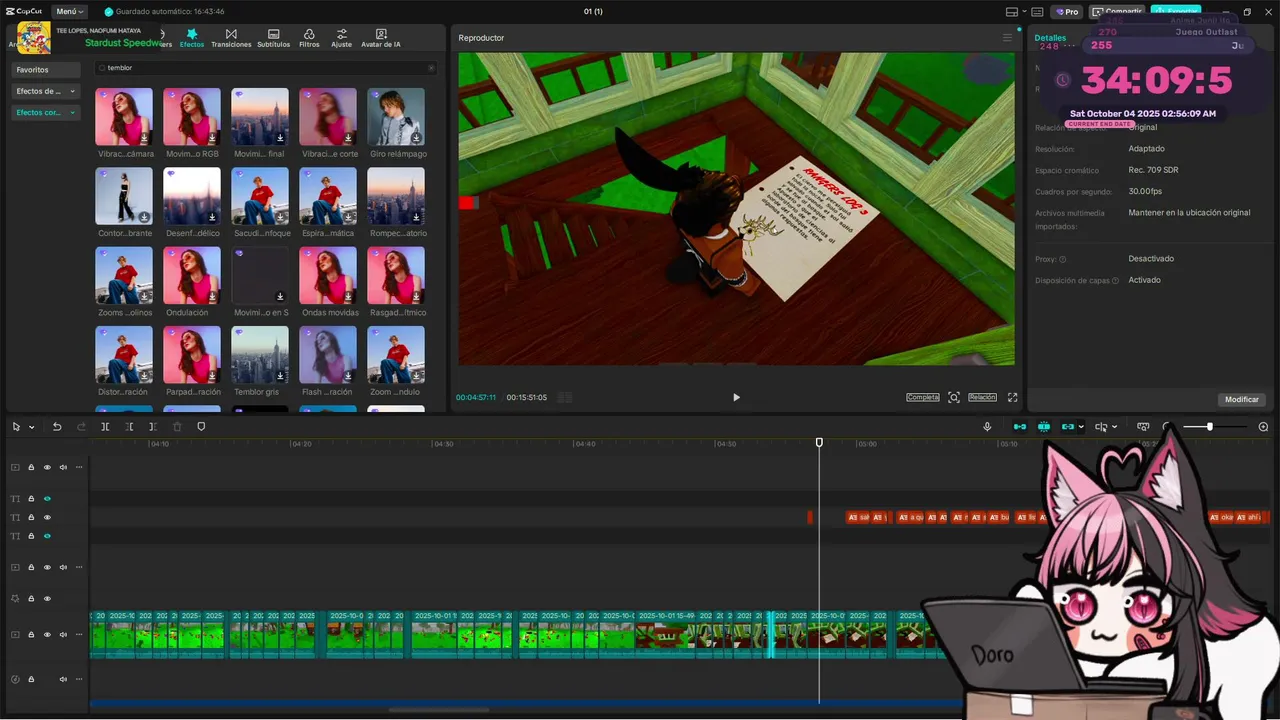This screenshot has width=1280, height=720.
Task: Switch to the Filtros tab
Action: pos(309,39)
